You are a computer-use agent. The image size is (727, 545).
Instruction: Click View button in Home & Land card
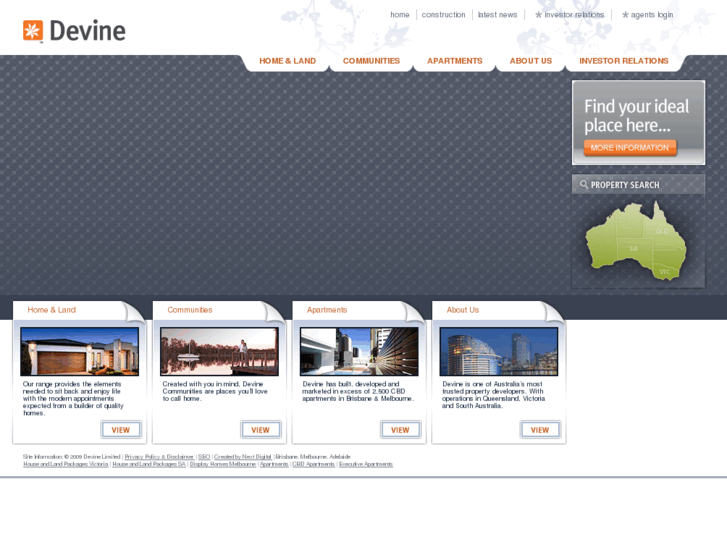coord(121,430)
